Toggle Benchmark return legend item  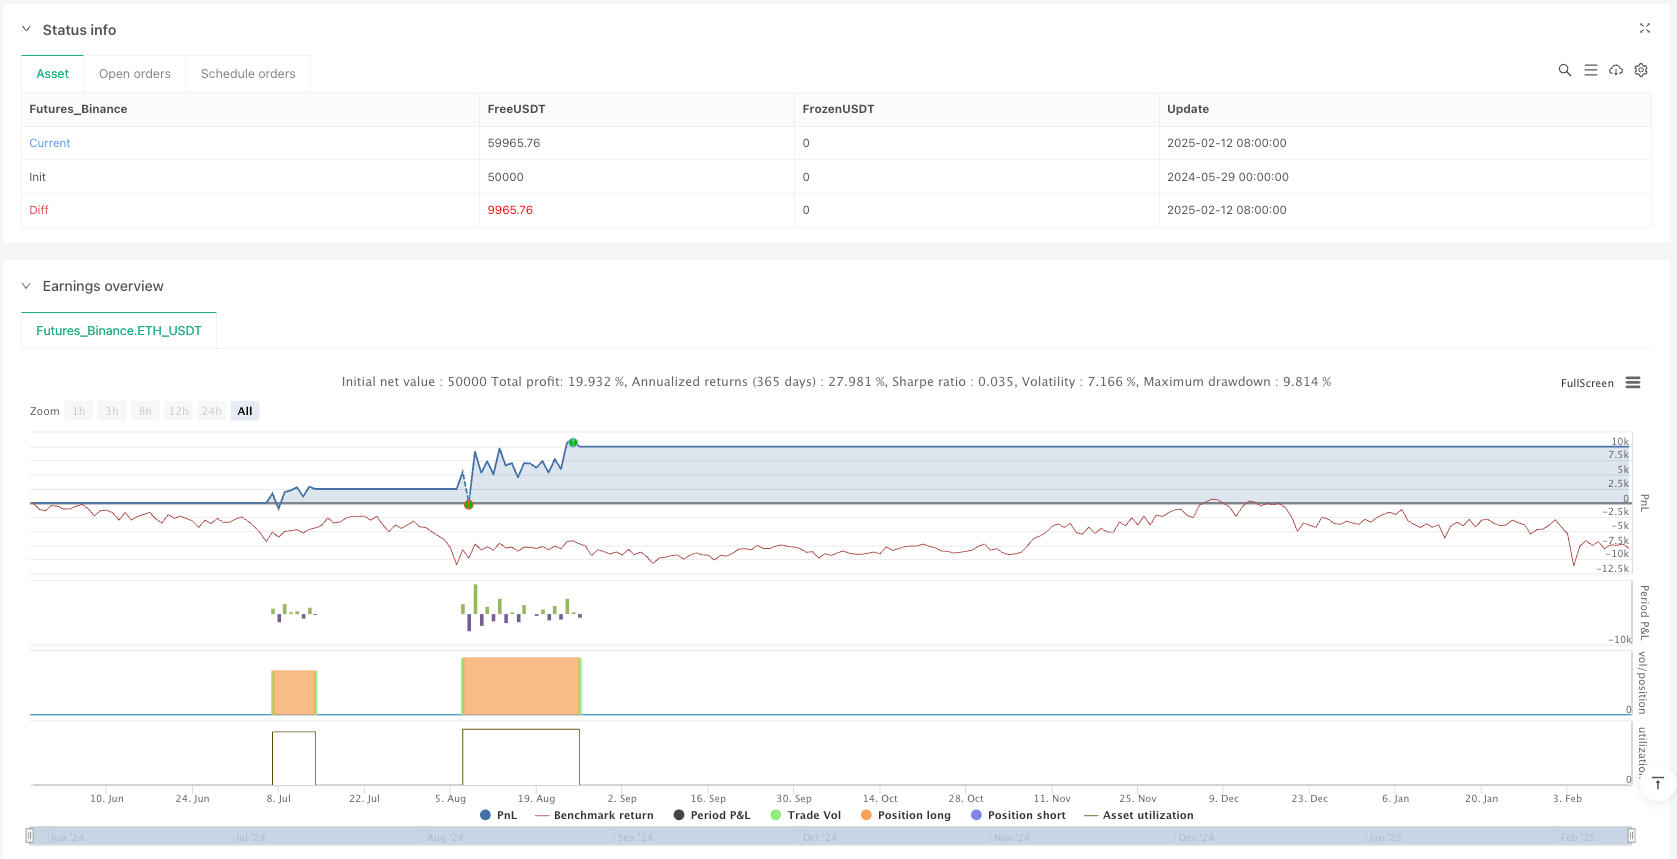594,815
